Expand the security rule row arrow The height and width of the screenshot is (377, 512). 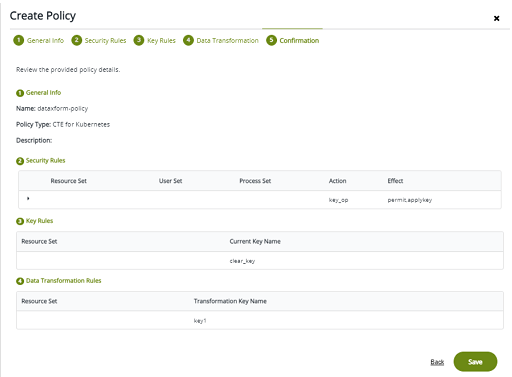28,198
